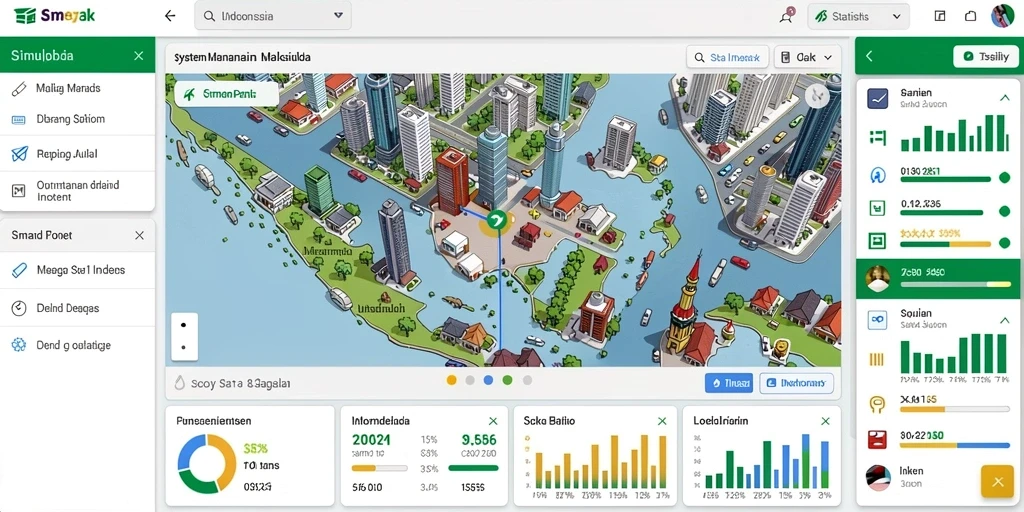Collapse the Sanien section chevron

coord(1004,98)
